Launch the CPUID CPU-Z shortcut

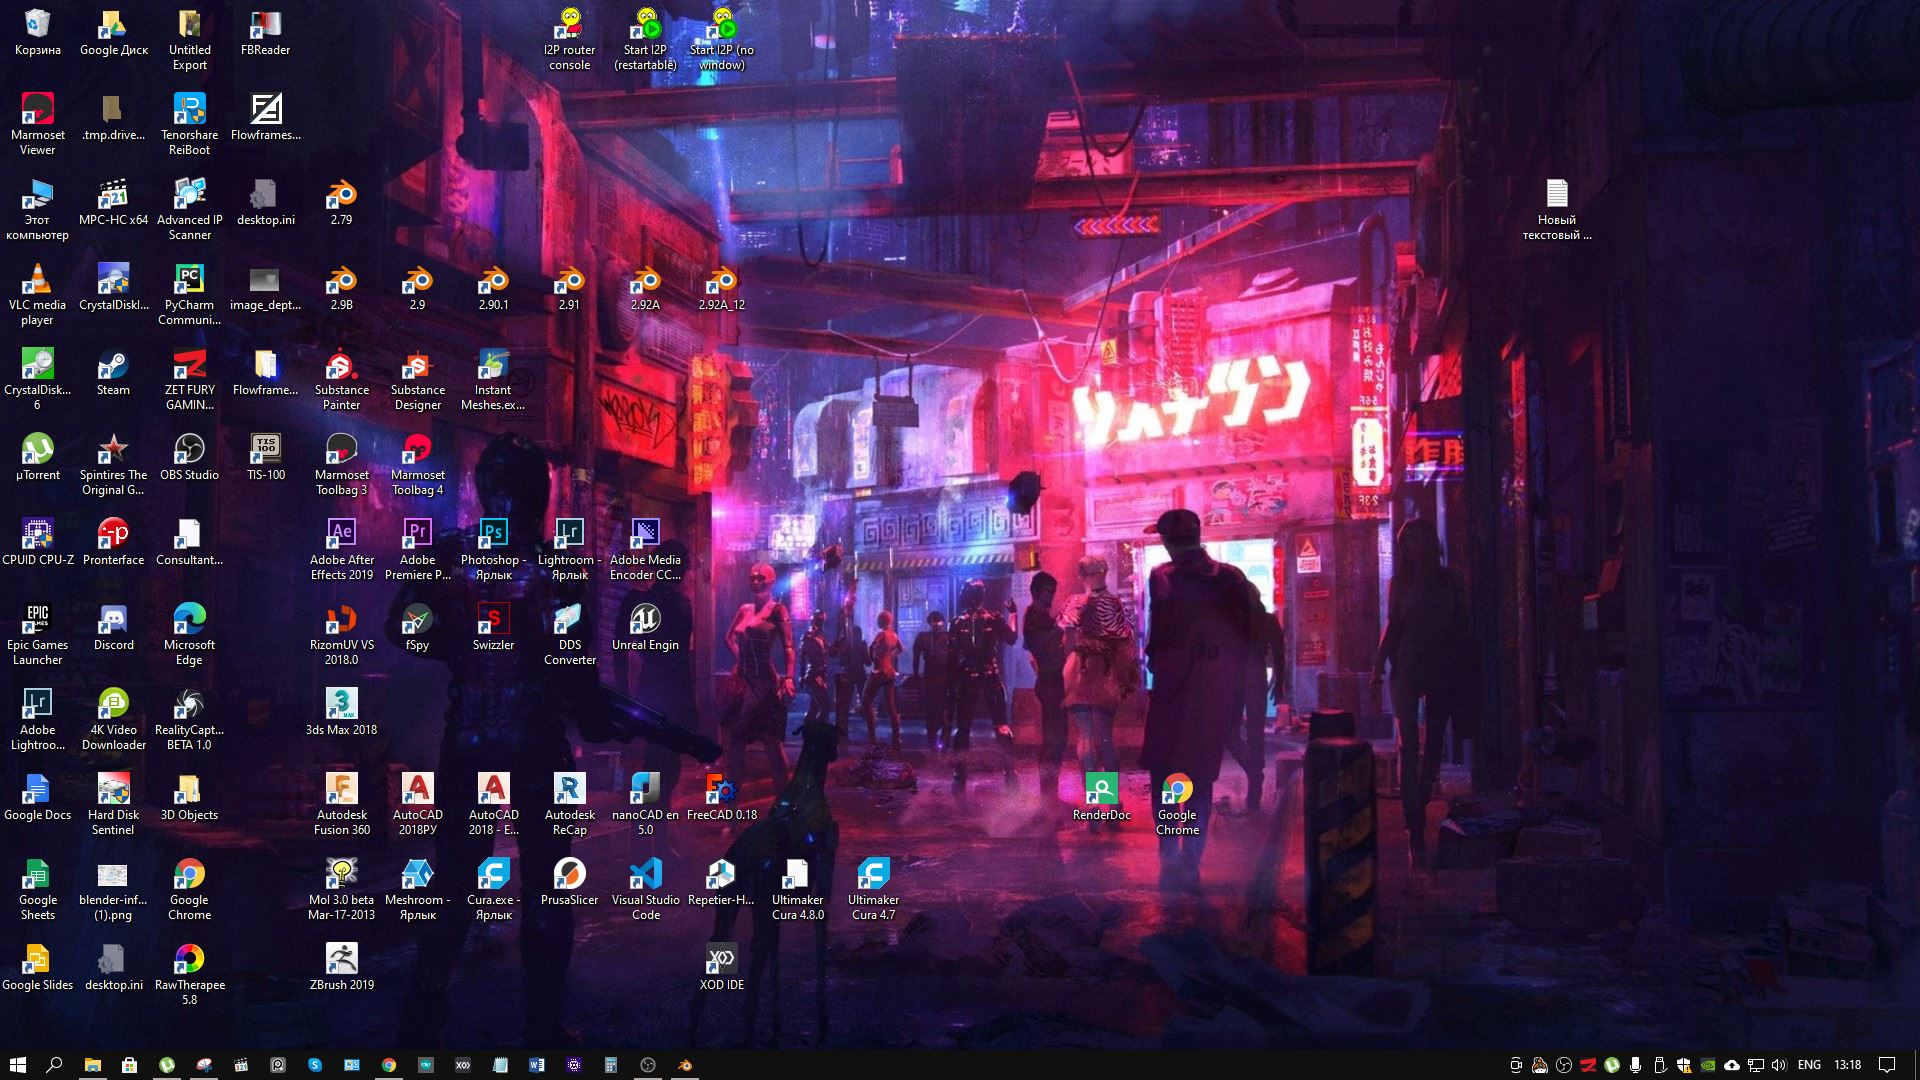(x=37, y=542)
